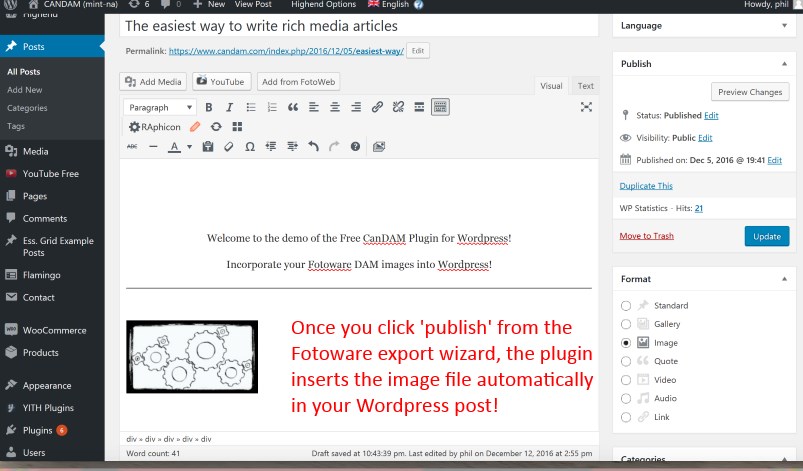Align text left
This screenshot has height=471, width=803.
point(314,107)
